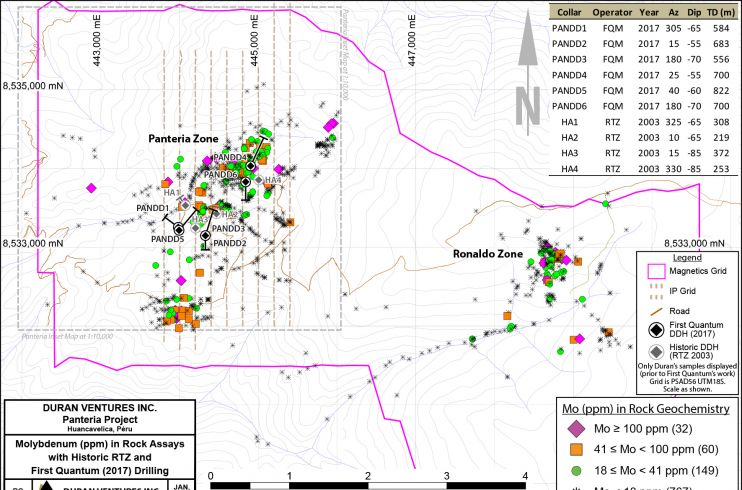
Task: Click HA1 in the collar table
Action: click(570, 122)
